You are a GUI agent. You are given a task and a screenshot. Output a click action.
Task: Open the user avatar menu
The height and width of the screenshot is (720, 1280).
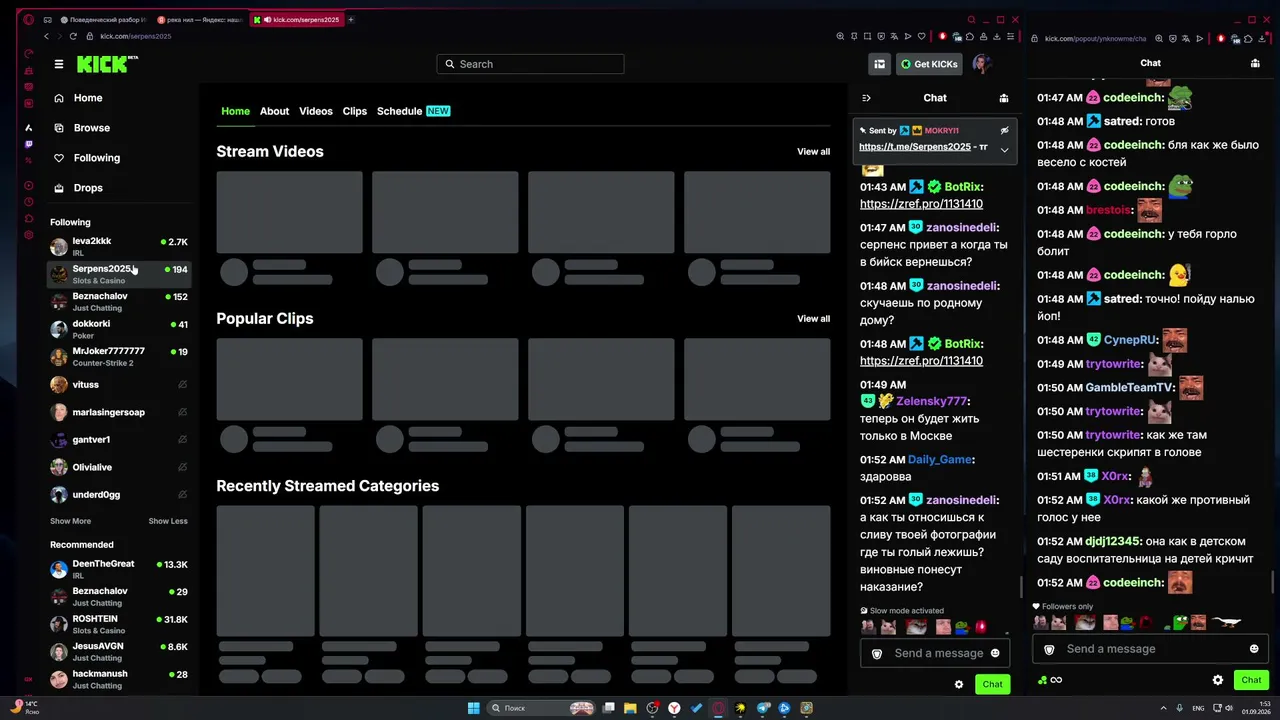(981, 64)
